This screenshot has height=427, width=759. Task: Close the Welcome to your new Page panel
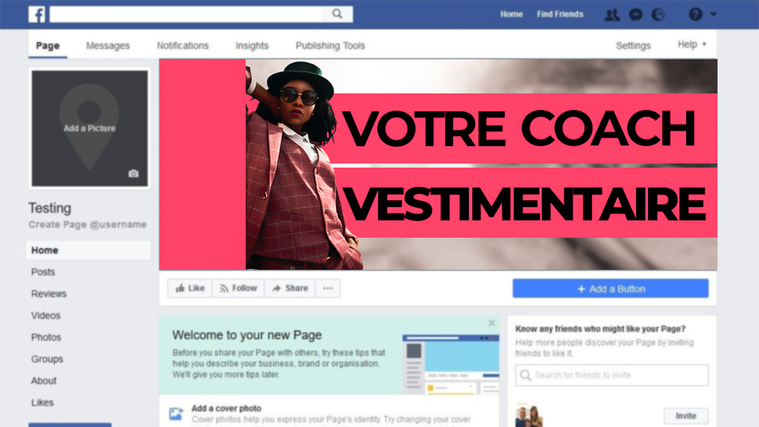point(491,323)
